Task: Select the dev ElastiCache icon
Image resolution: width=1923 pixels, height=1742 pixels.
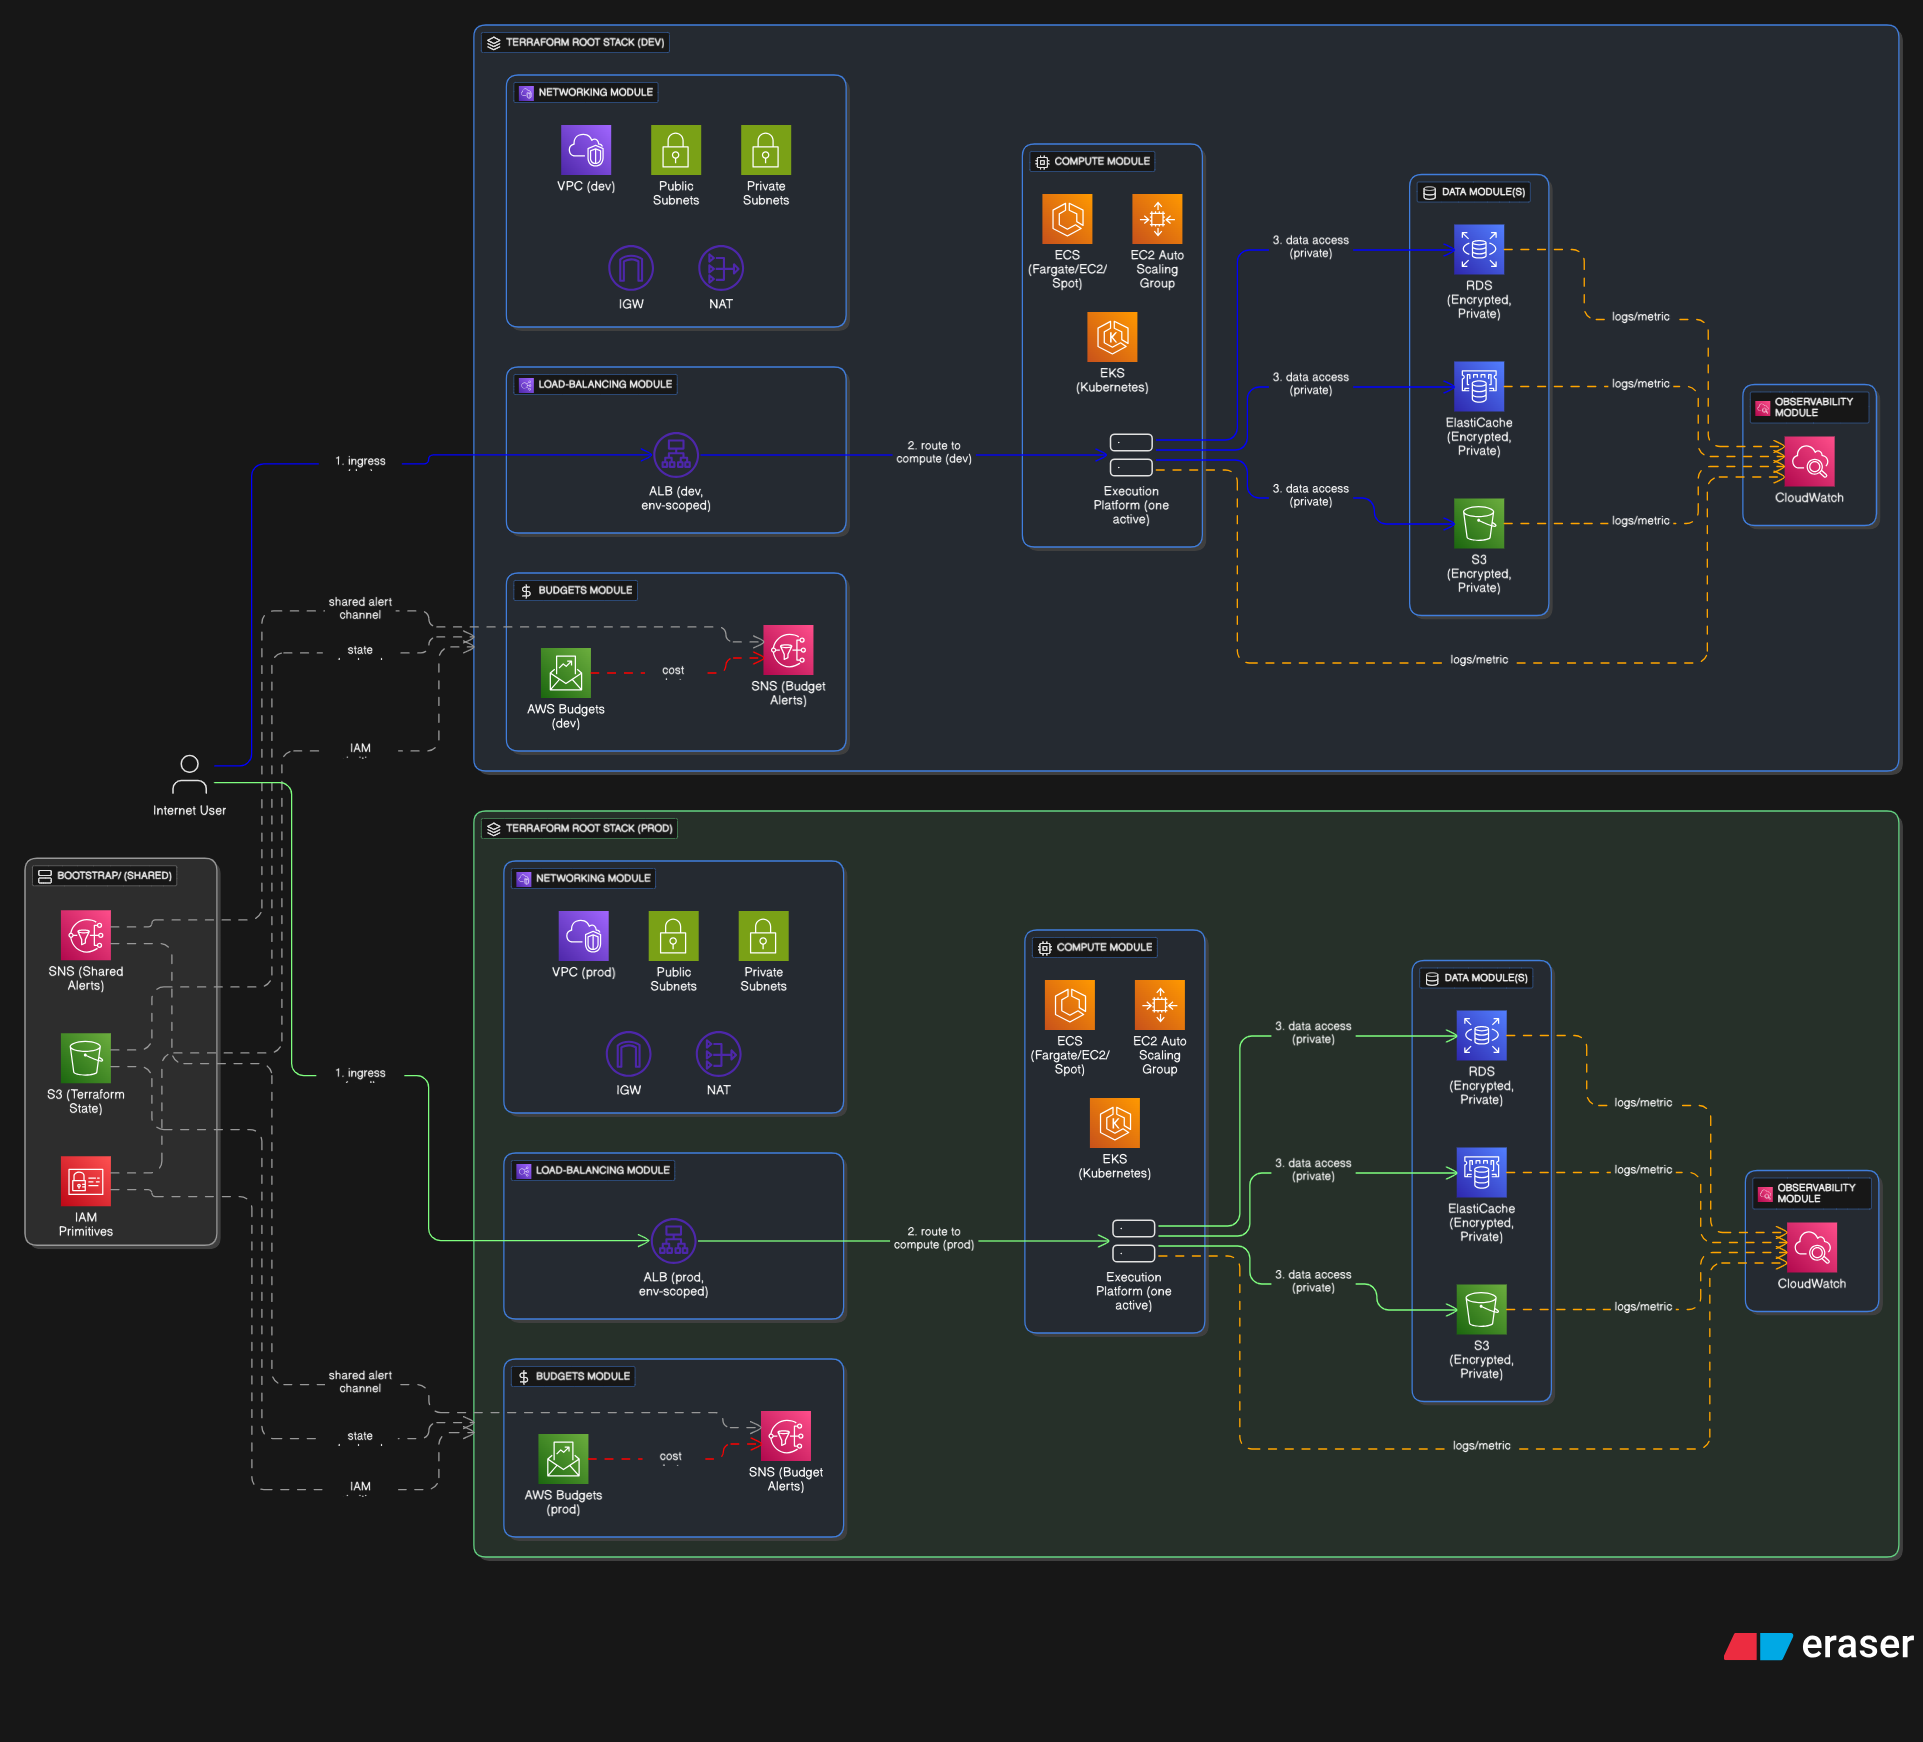Action: 1479,387
